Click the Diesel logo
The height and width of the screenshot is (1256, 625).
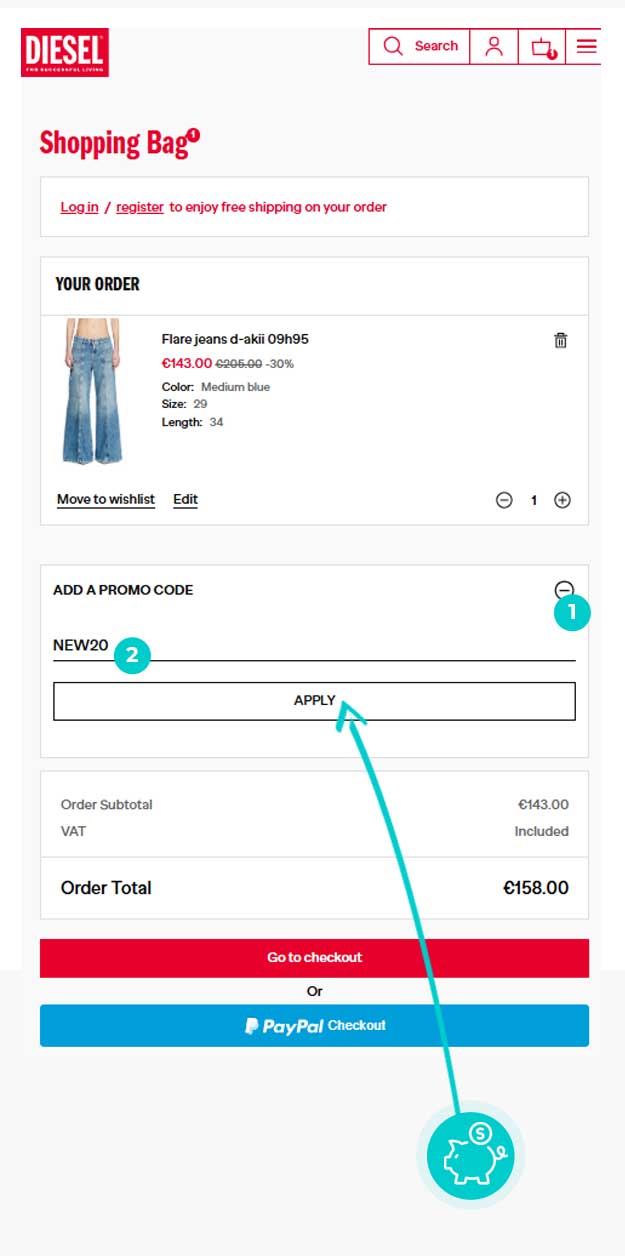[x=65, y=52]
